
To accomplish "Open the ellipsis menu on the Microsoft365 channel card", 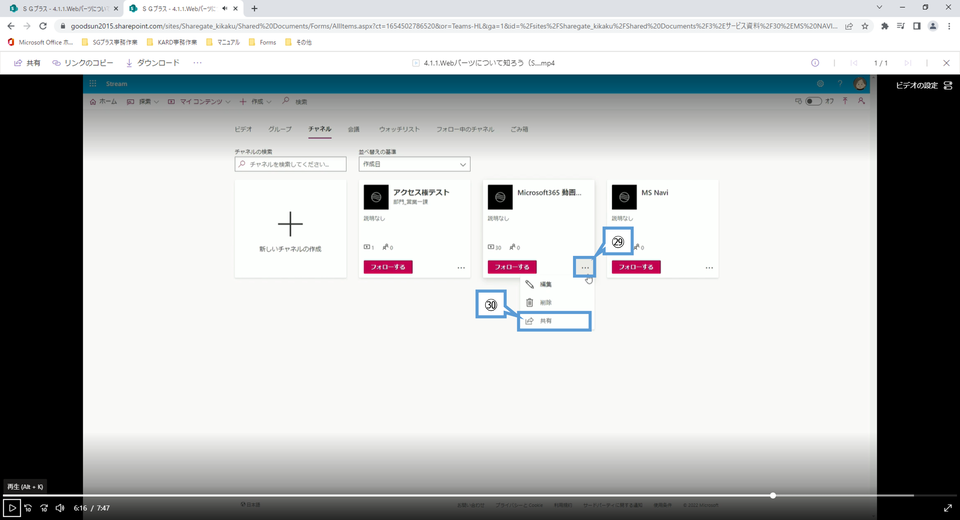I will point(585,268).
